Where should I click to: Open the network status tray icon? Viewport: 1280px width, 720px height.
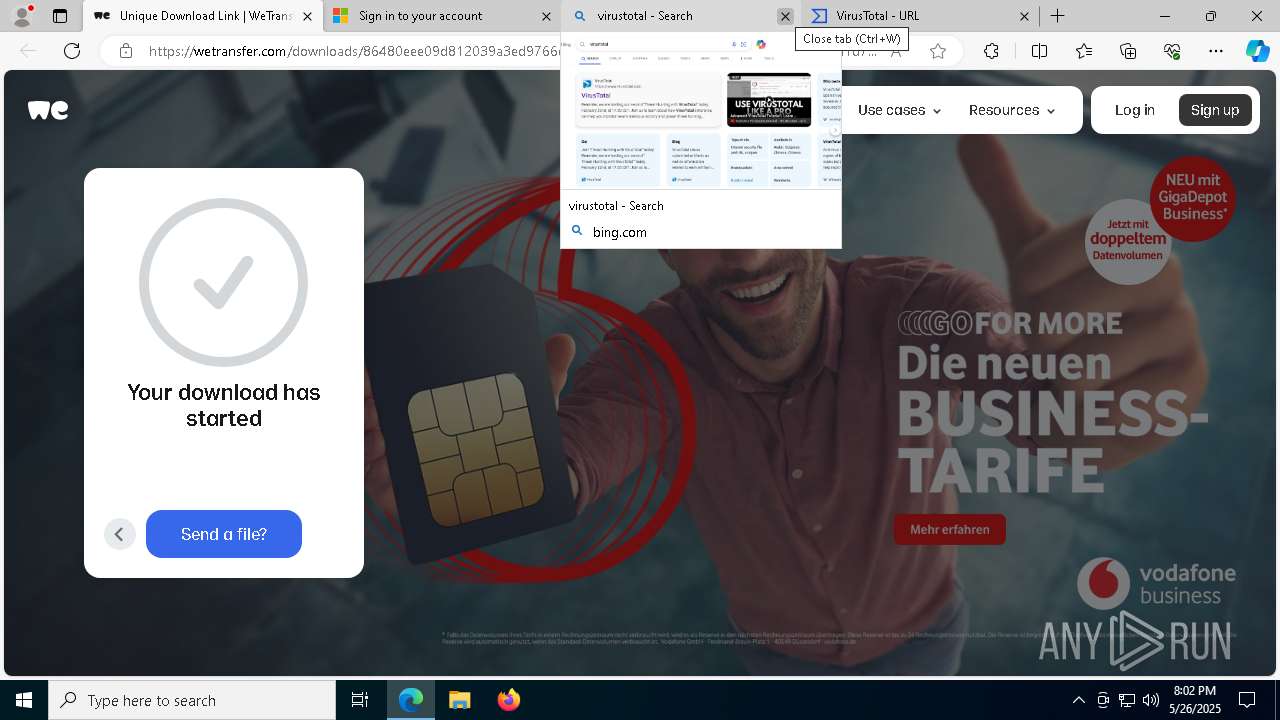click(1127, 700)
